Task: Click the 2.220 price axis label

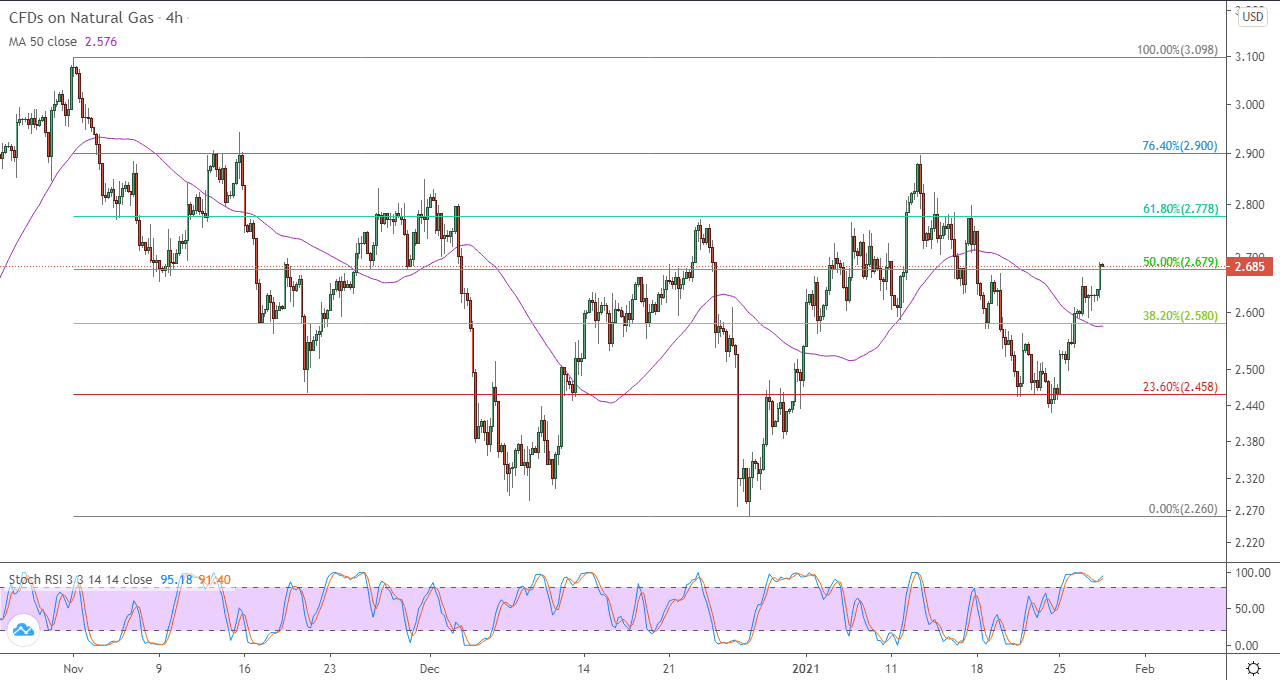Action: click(1250, 543)
